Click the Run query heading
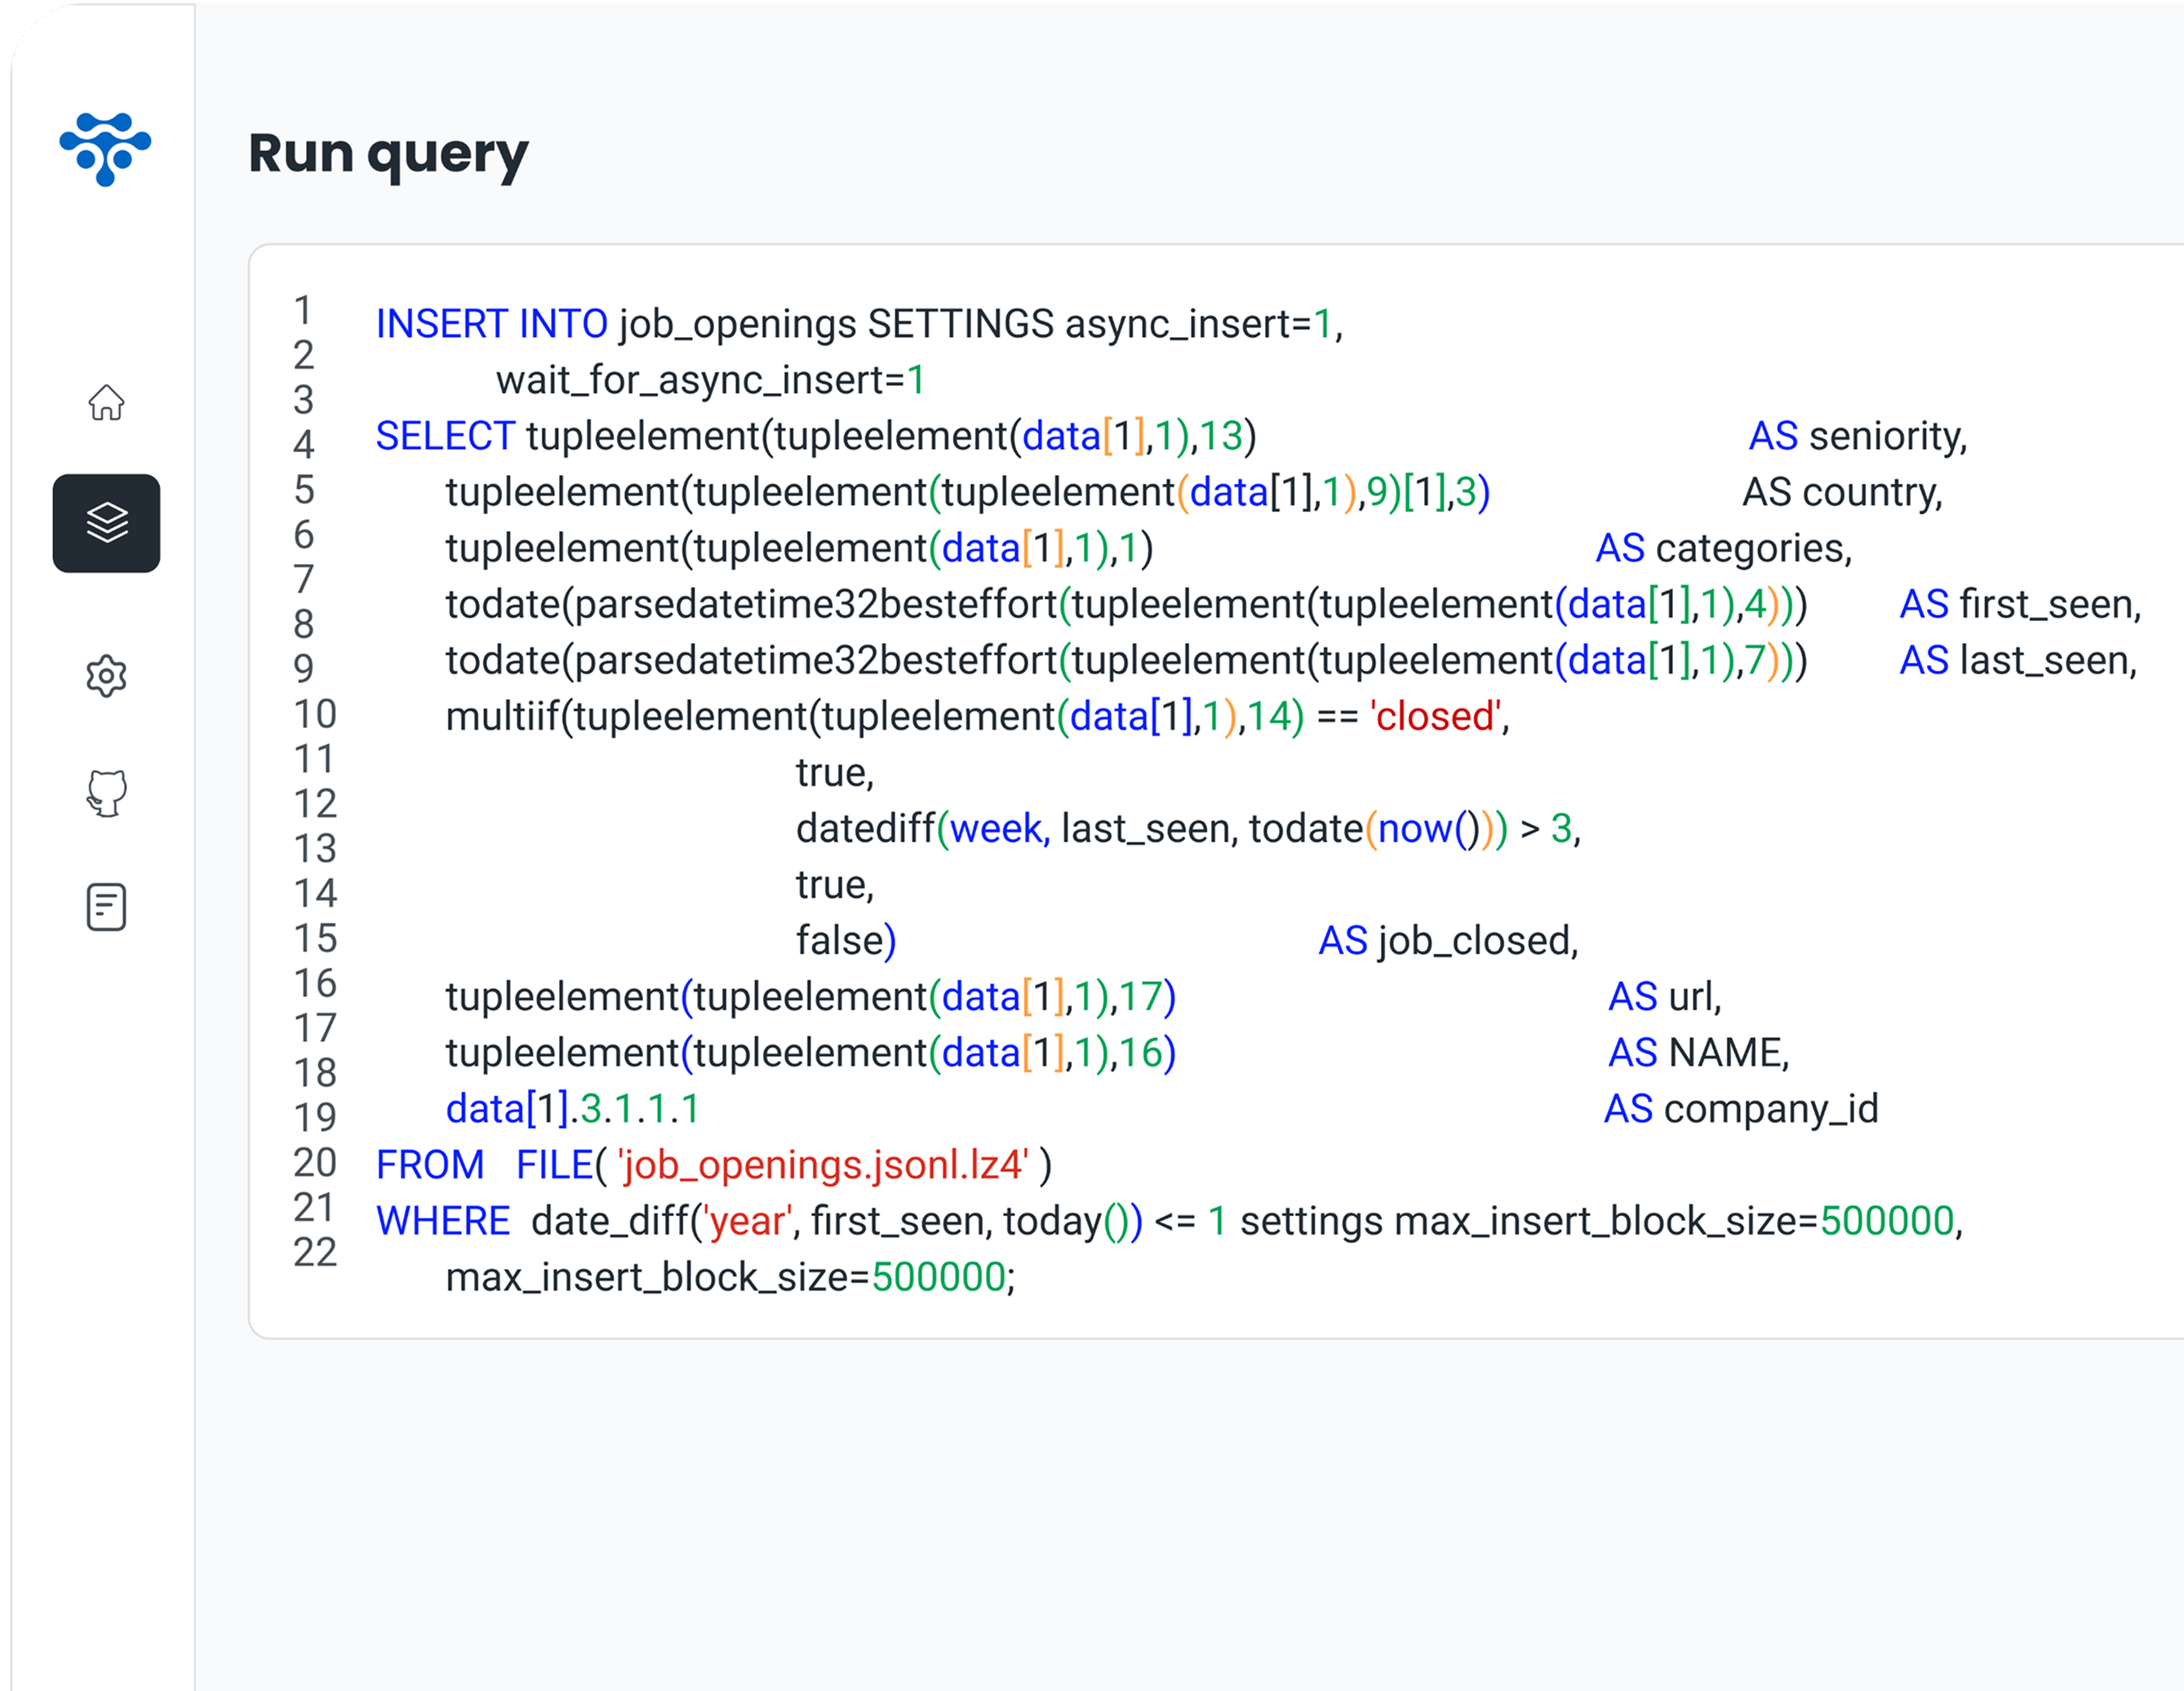This screenshot has height=1691, width=2184. (388, 154)
